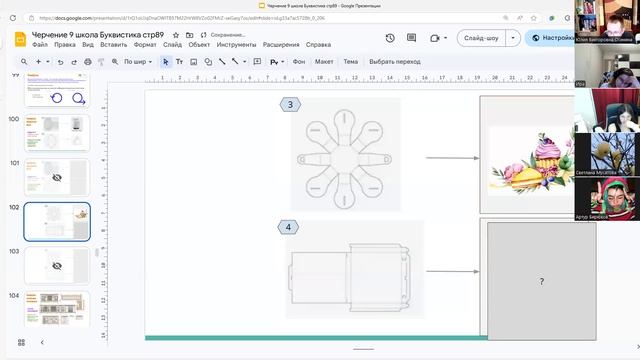Expand the camera meeting dropdown arrow
The image size is (640, 360).
[445, 38]
